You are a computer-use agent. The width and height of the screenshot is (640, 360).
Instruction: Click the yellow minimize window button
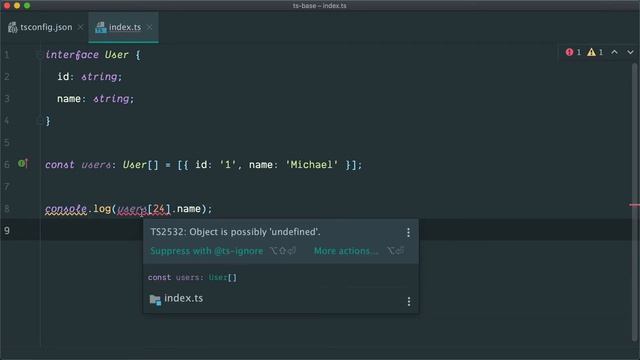click(x=17, y=5)
